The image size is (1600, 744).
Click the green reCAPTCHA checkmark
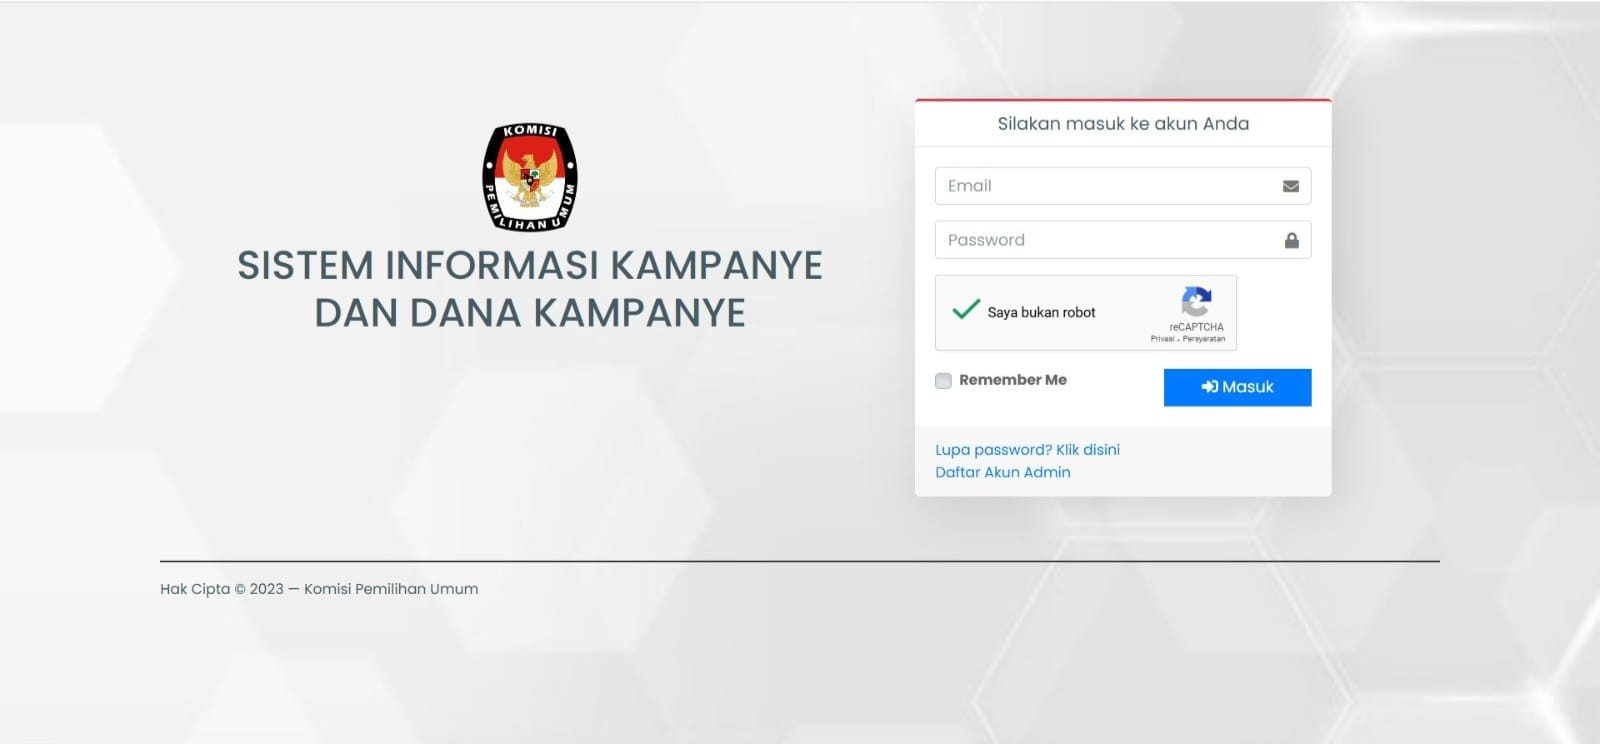click(965, 310)
